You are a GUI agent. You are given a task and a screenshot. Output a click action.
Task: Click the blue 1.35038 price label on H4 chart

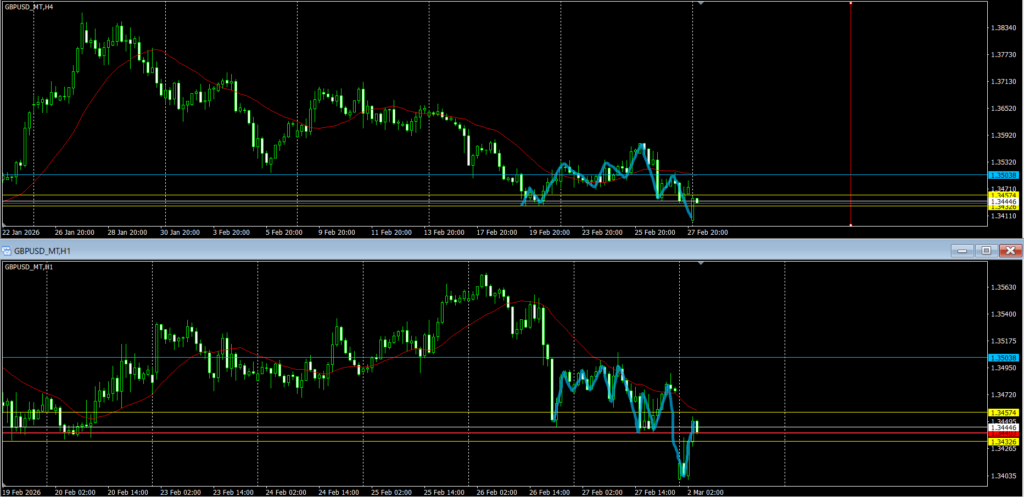point(1001,175)
